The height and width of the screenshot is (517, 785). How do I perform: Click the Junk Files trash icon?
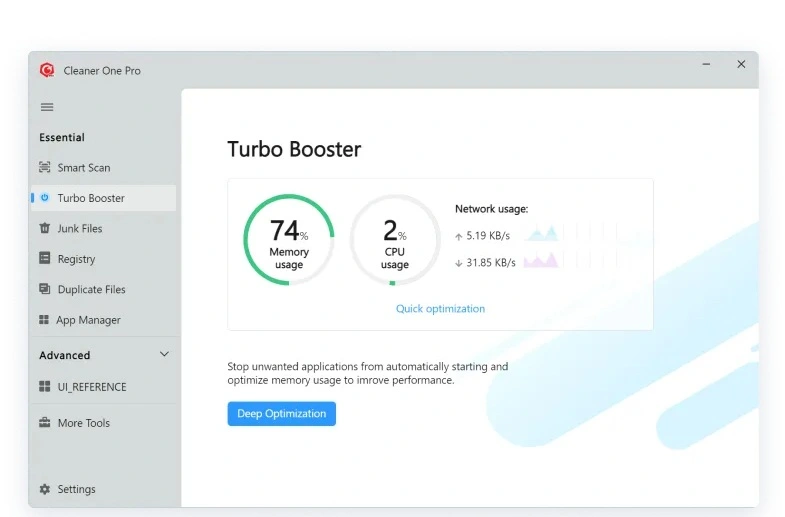(x=45, y=228)
